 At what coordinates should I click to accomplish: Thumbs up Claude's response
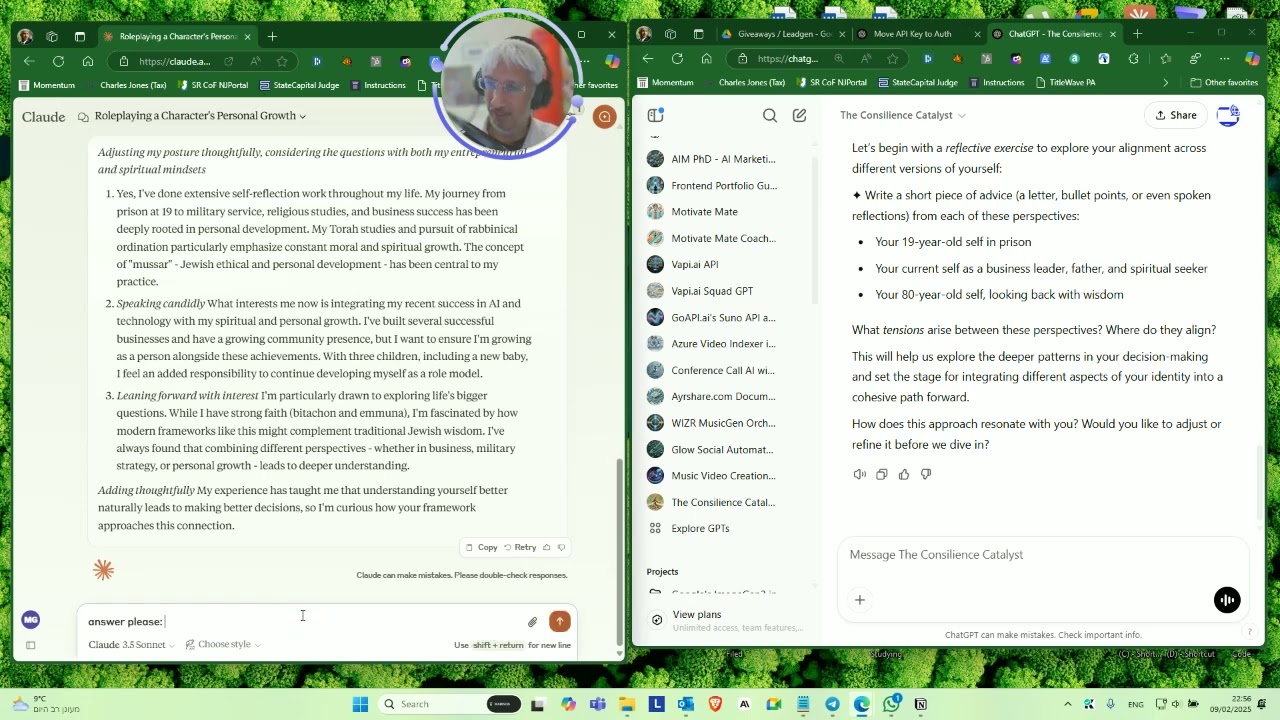(546, 547)
